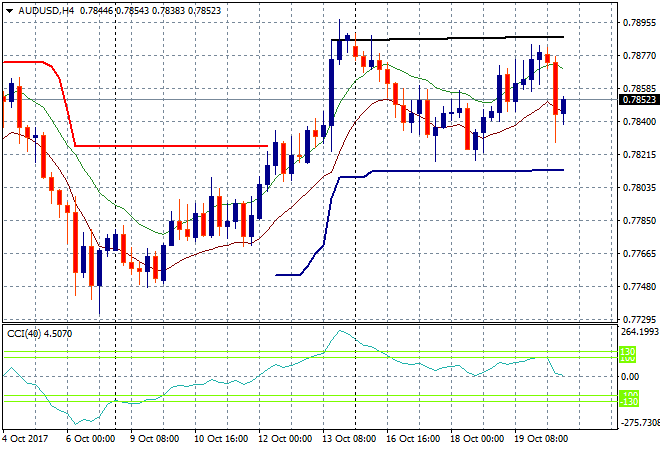Click the 0.78955 price axis label
Screen dimensions: 660x450
point(639,23)
